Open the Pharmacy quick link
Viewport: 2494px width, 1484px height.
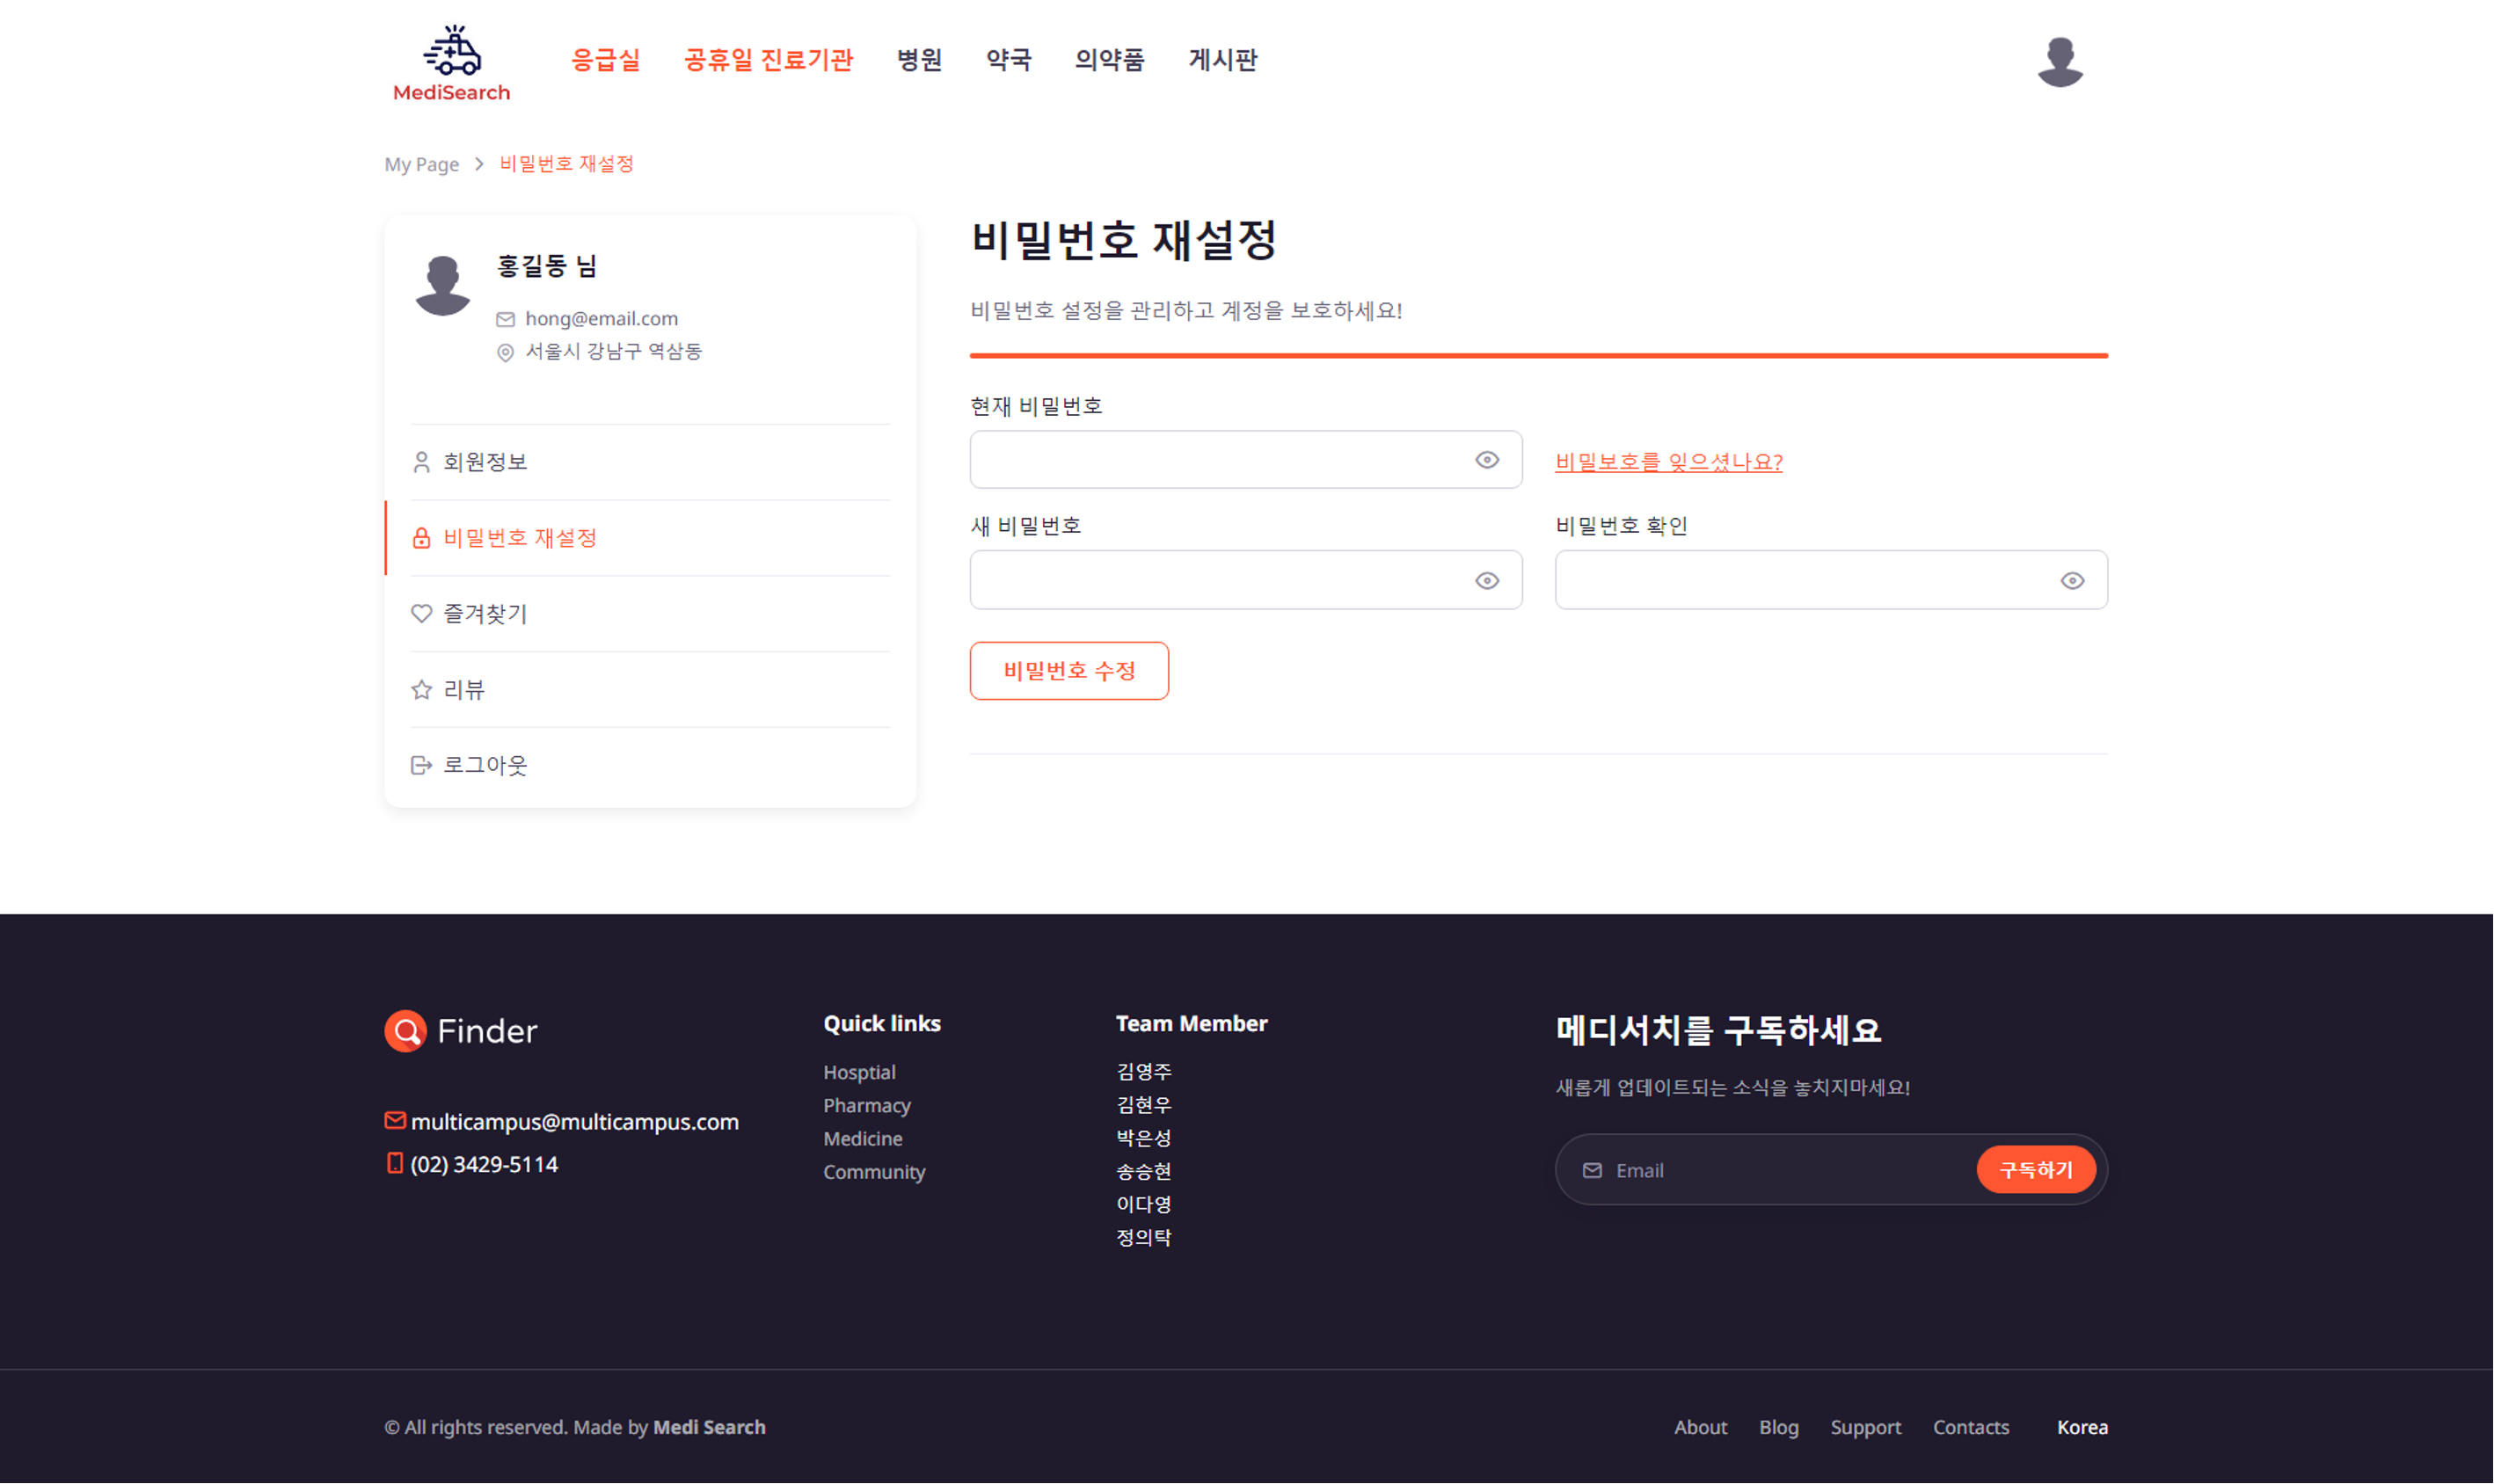[x=867, y=1105]
